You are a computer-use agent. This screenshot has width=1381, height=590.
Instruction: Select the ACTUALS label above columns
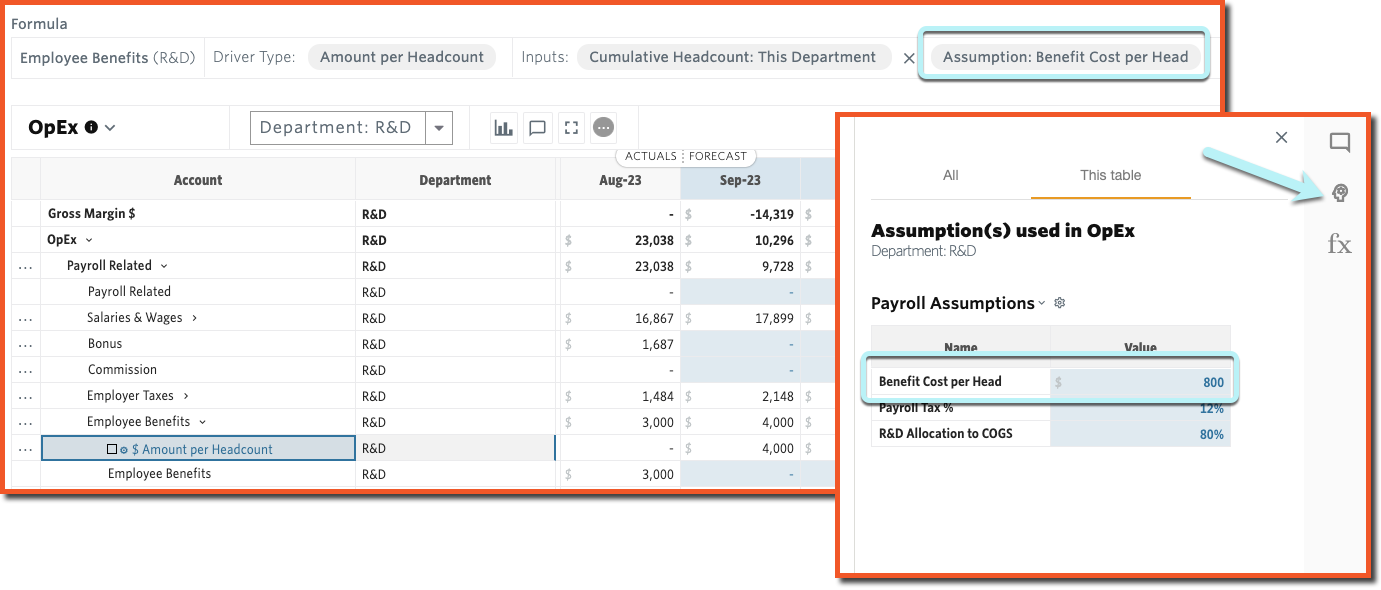[x=651, y=156]
